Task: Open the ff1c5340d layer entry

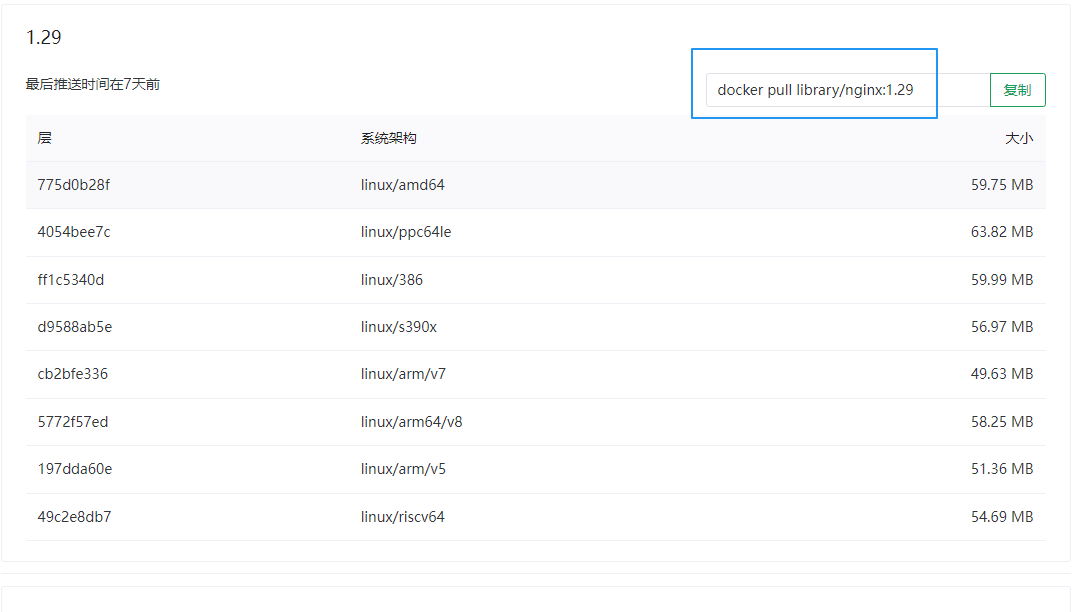Action: coord(71,280)
